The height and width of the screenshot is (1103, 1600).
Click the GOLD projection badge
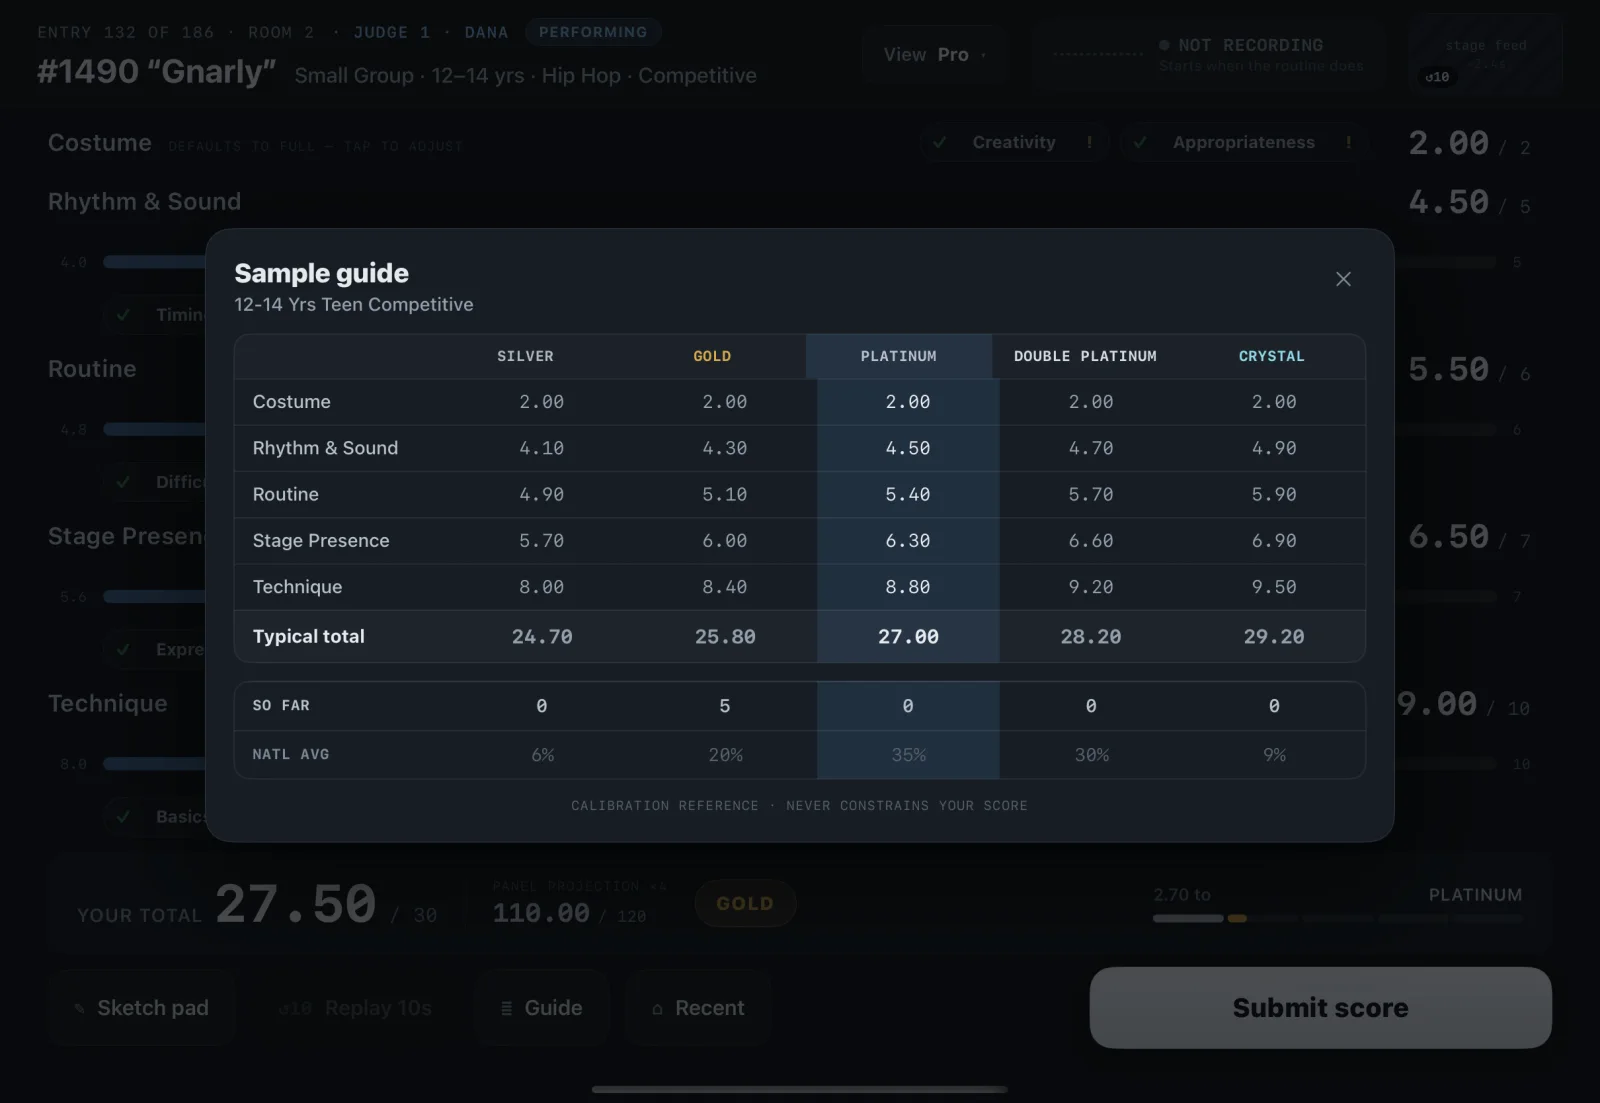click(745, 903)
